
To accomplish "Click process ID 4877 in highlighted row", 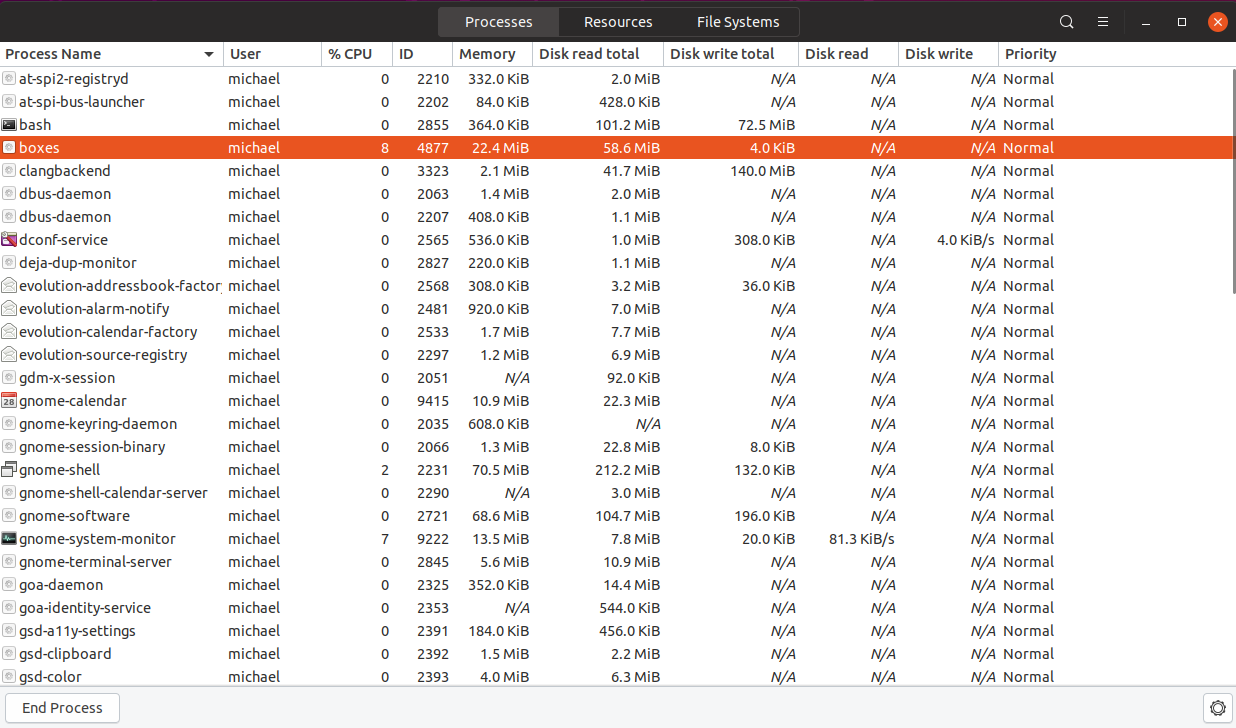I will (x=433, y=148).
